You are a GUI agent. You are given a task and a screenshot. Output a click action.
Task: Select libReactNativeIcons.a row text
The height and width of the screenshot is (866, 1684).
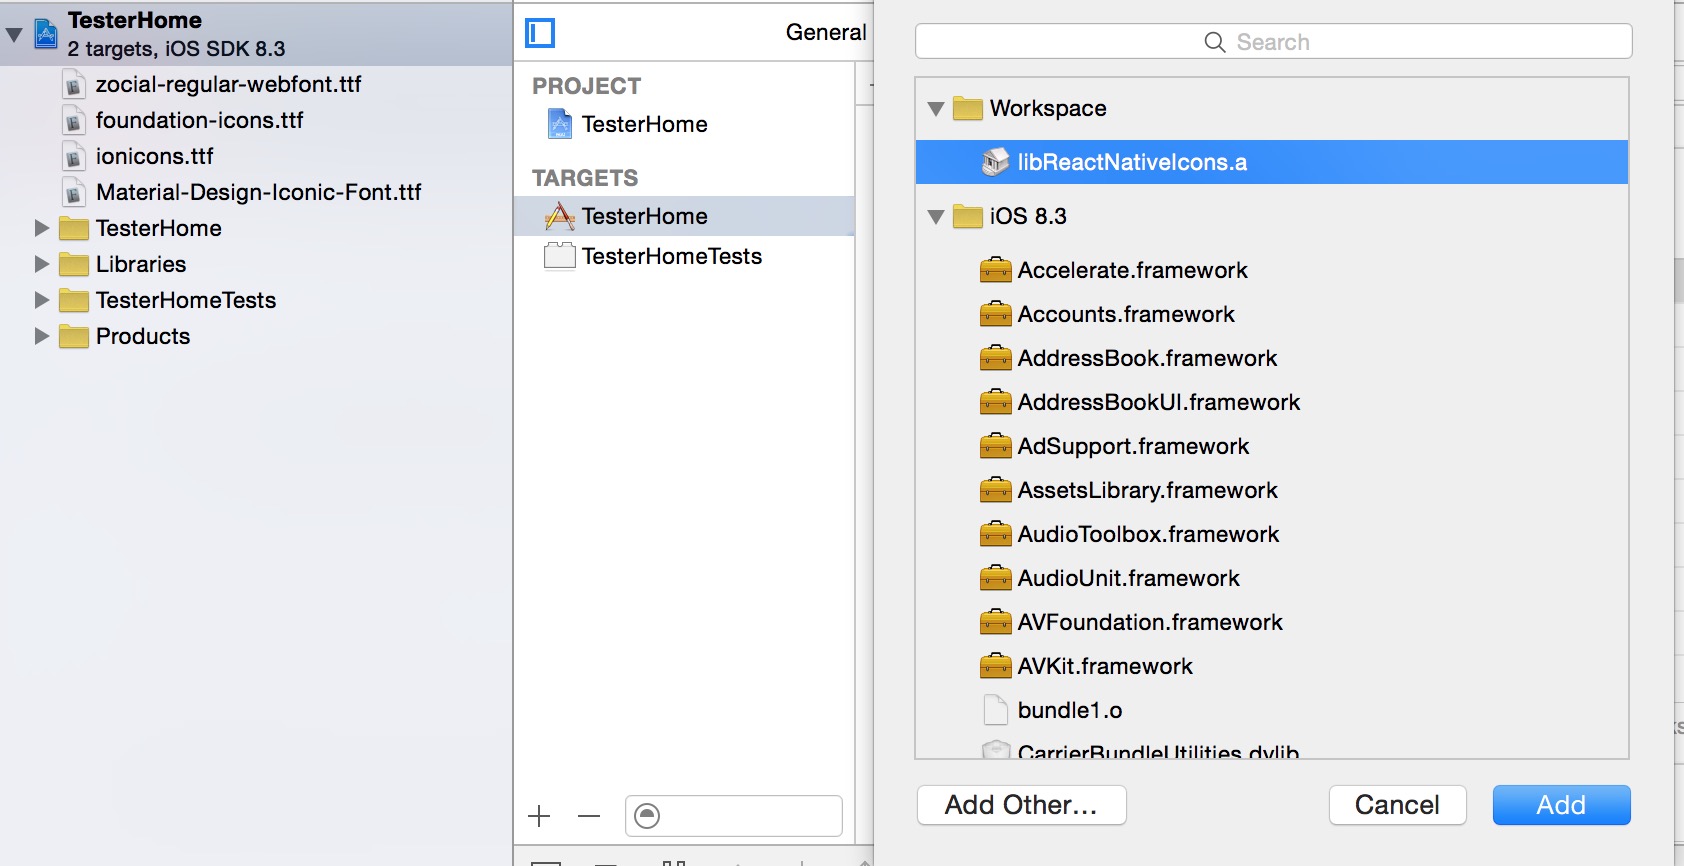(x=1132, y=162)
